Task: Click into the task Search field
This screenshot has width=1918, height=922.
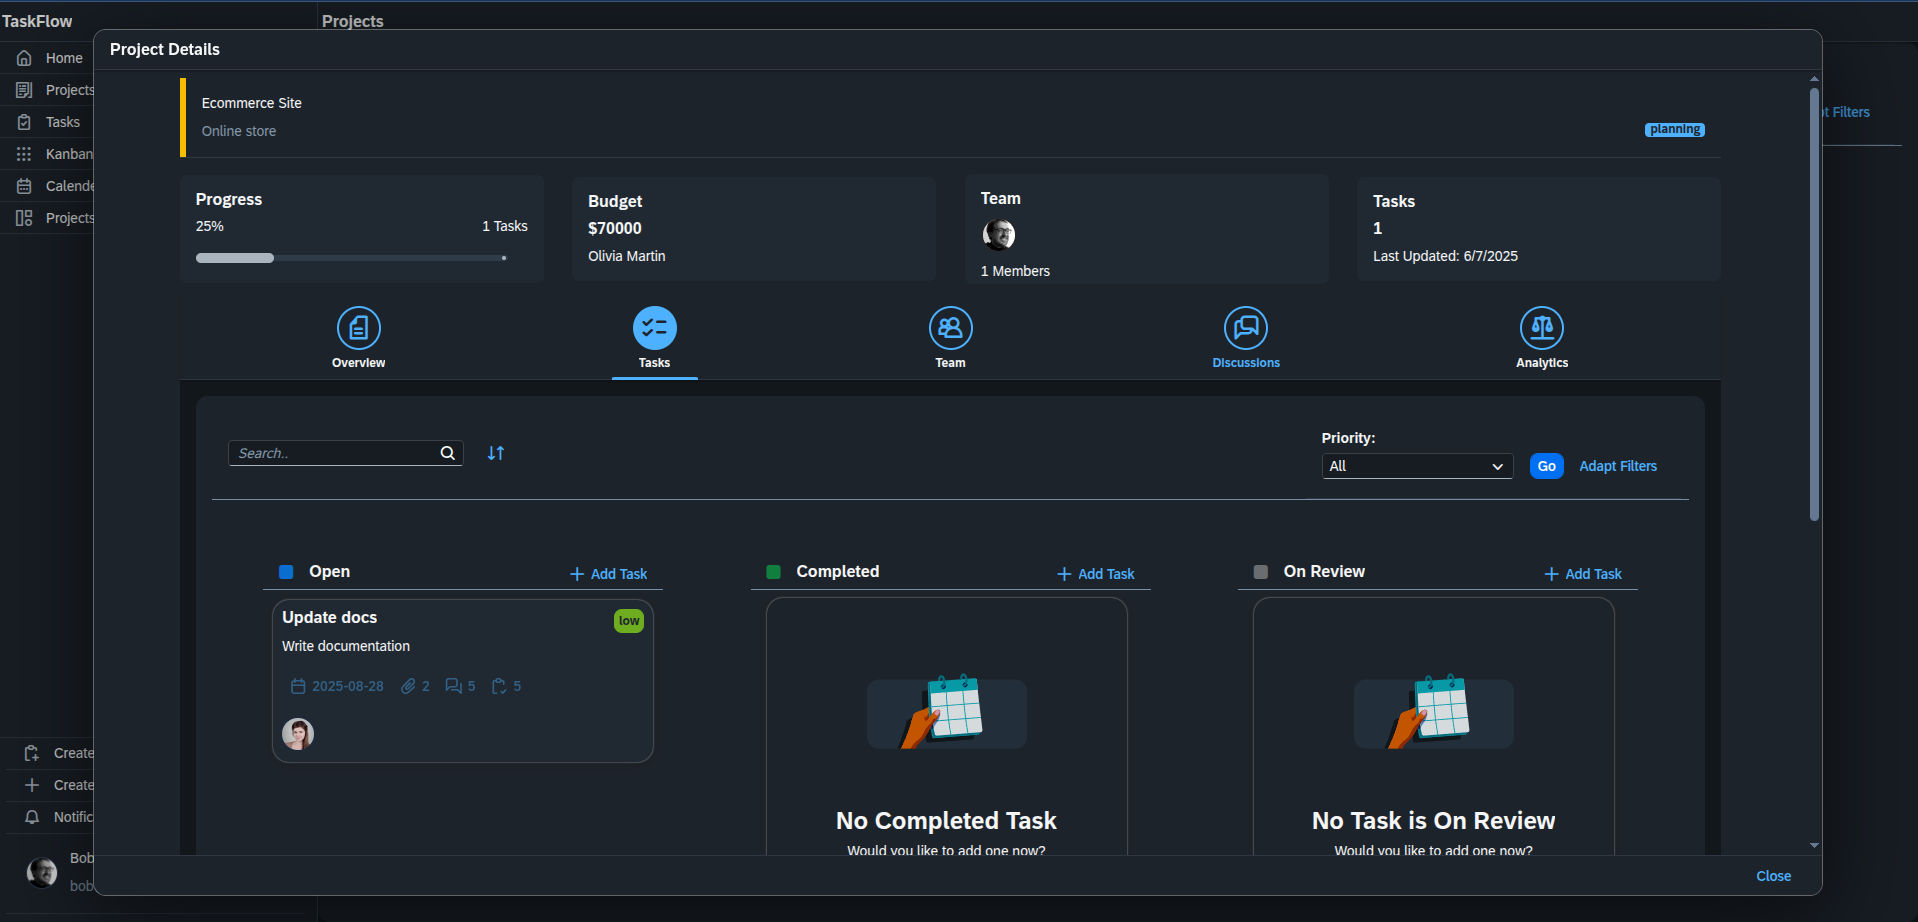Action: tap(335, 453)
